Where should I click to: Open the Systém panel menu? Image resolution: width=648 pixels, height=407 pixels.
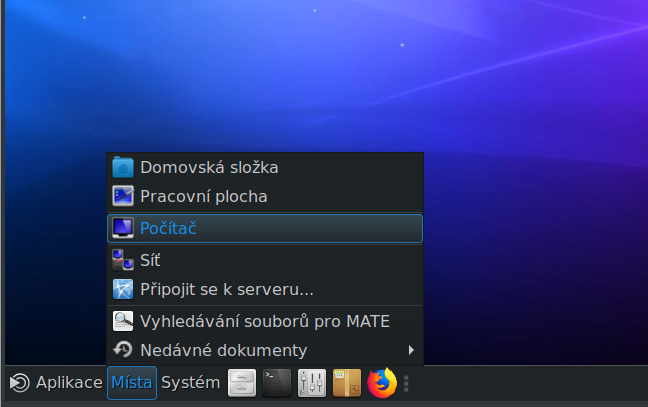pyautogui.click(x=191, y=383)
